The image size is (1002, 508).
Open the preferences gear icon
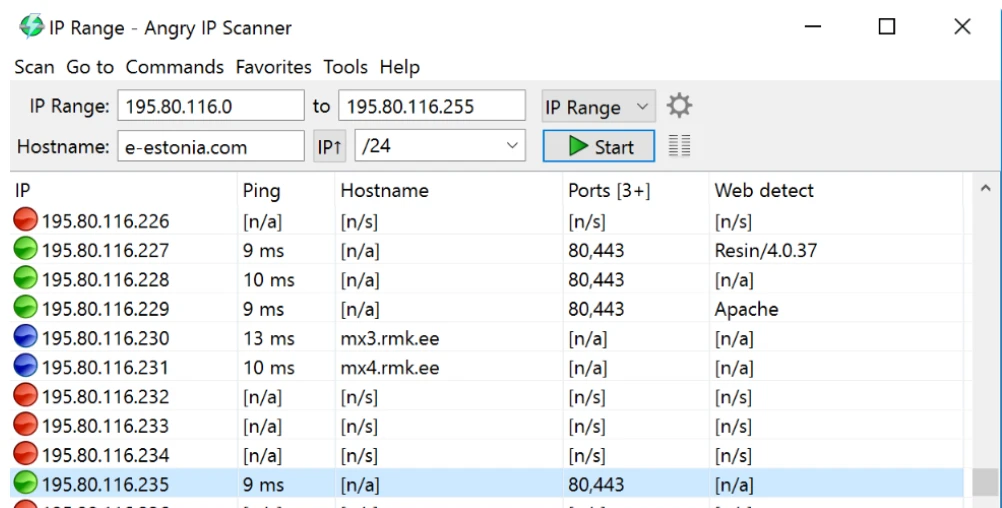click(x=679, y=106)
